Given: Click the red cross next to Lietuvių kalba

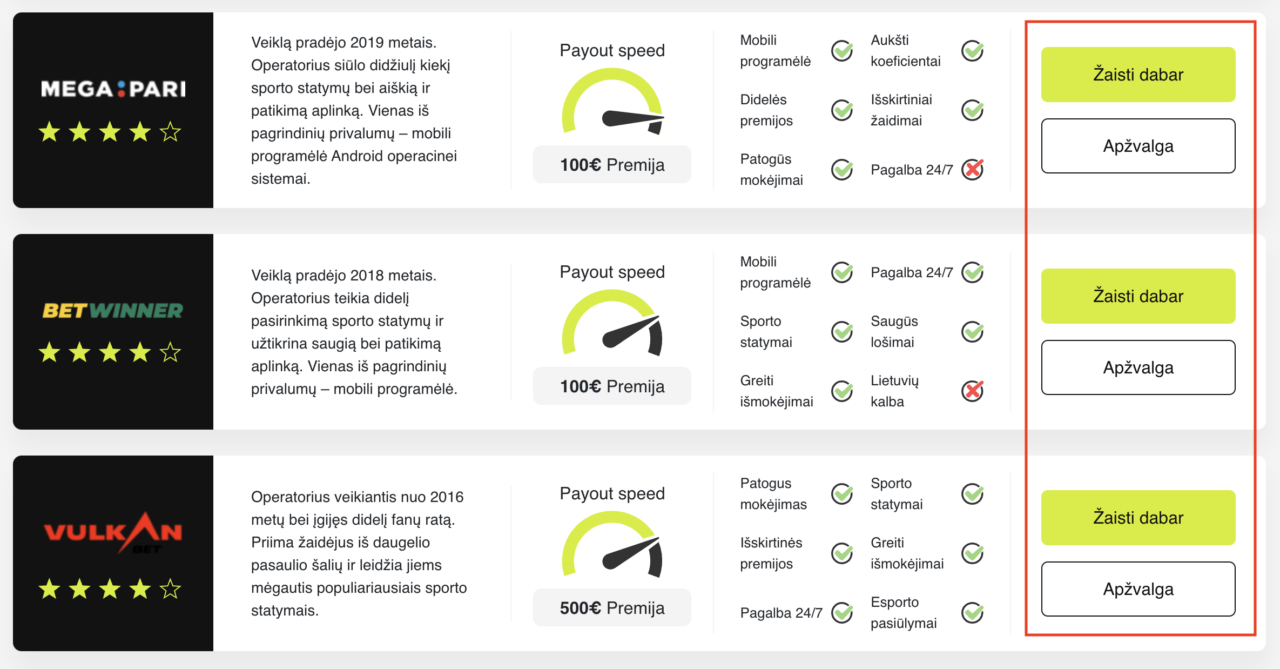Looking at the screenshot, I should [972, 391].
